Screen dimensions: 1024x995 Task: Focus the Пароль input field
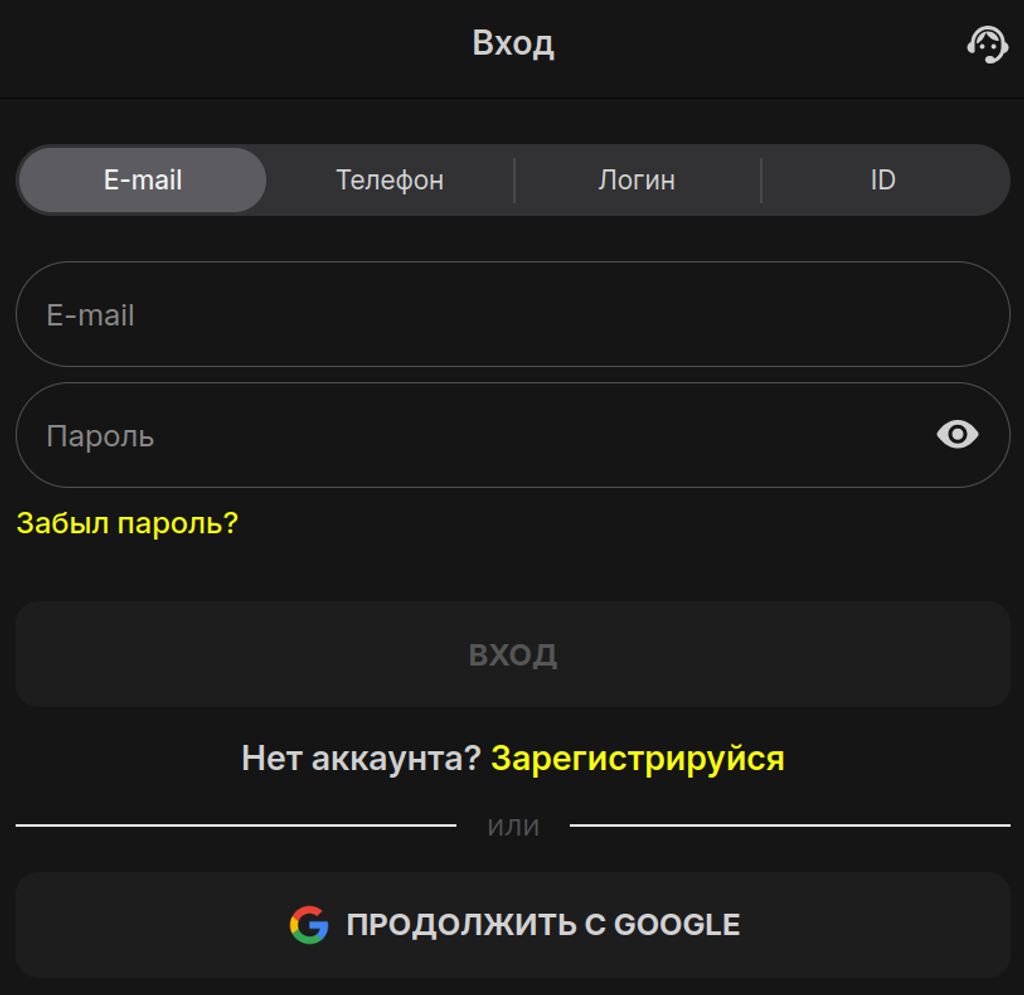513,435
